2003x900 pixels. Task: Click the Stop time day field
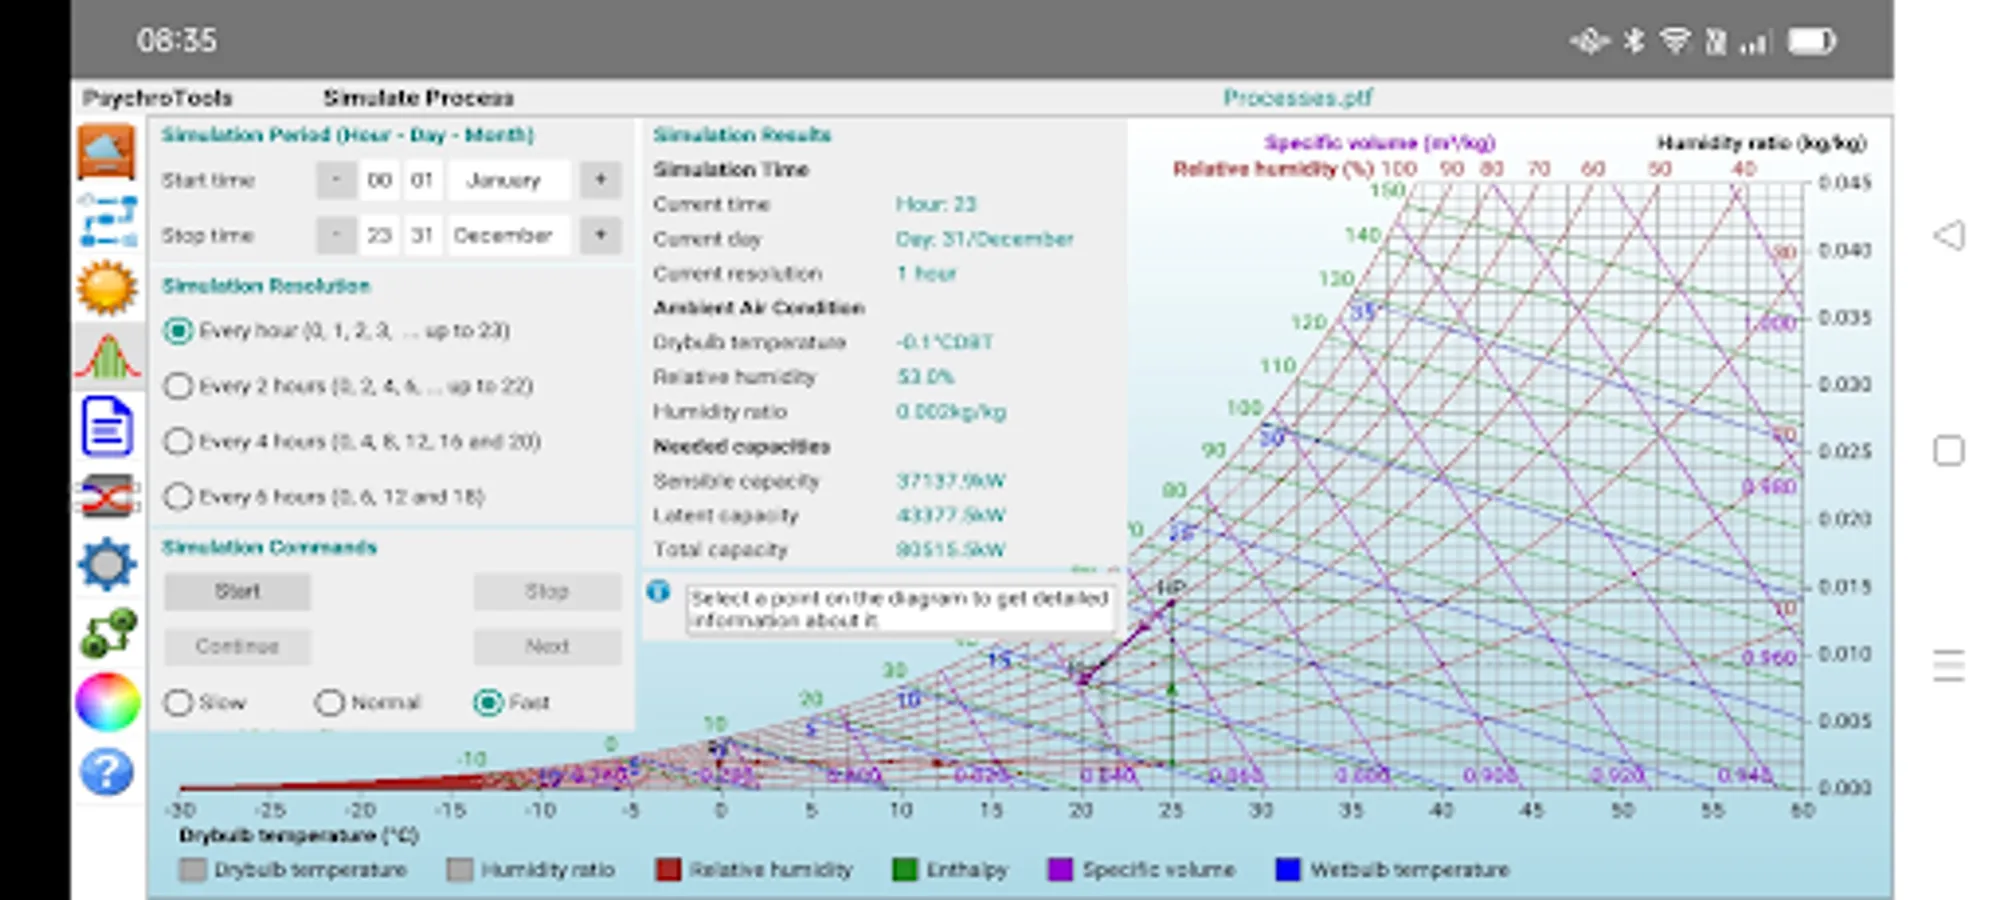click(422, 235)
